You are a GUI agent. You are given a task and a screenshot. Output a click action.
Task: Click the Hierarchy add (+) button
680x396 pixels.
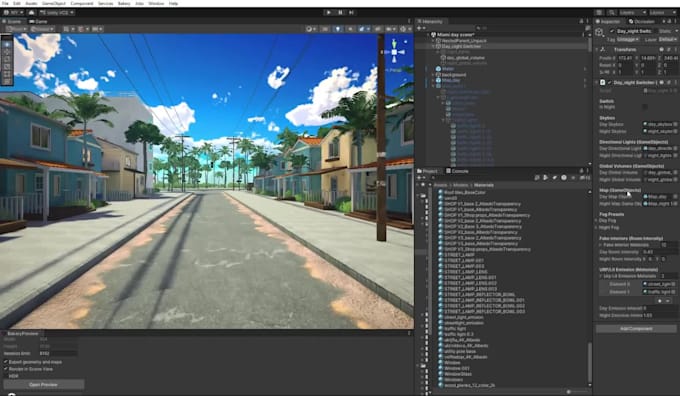point(420,28)
